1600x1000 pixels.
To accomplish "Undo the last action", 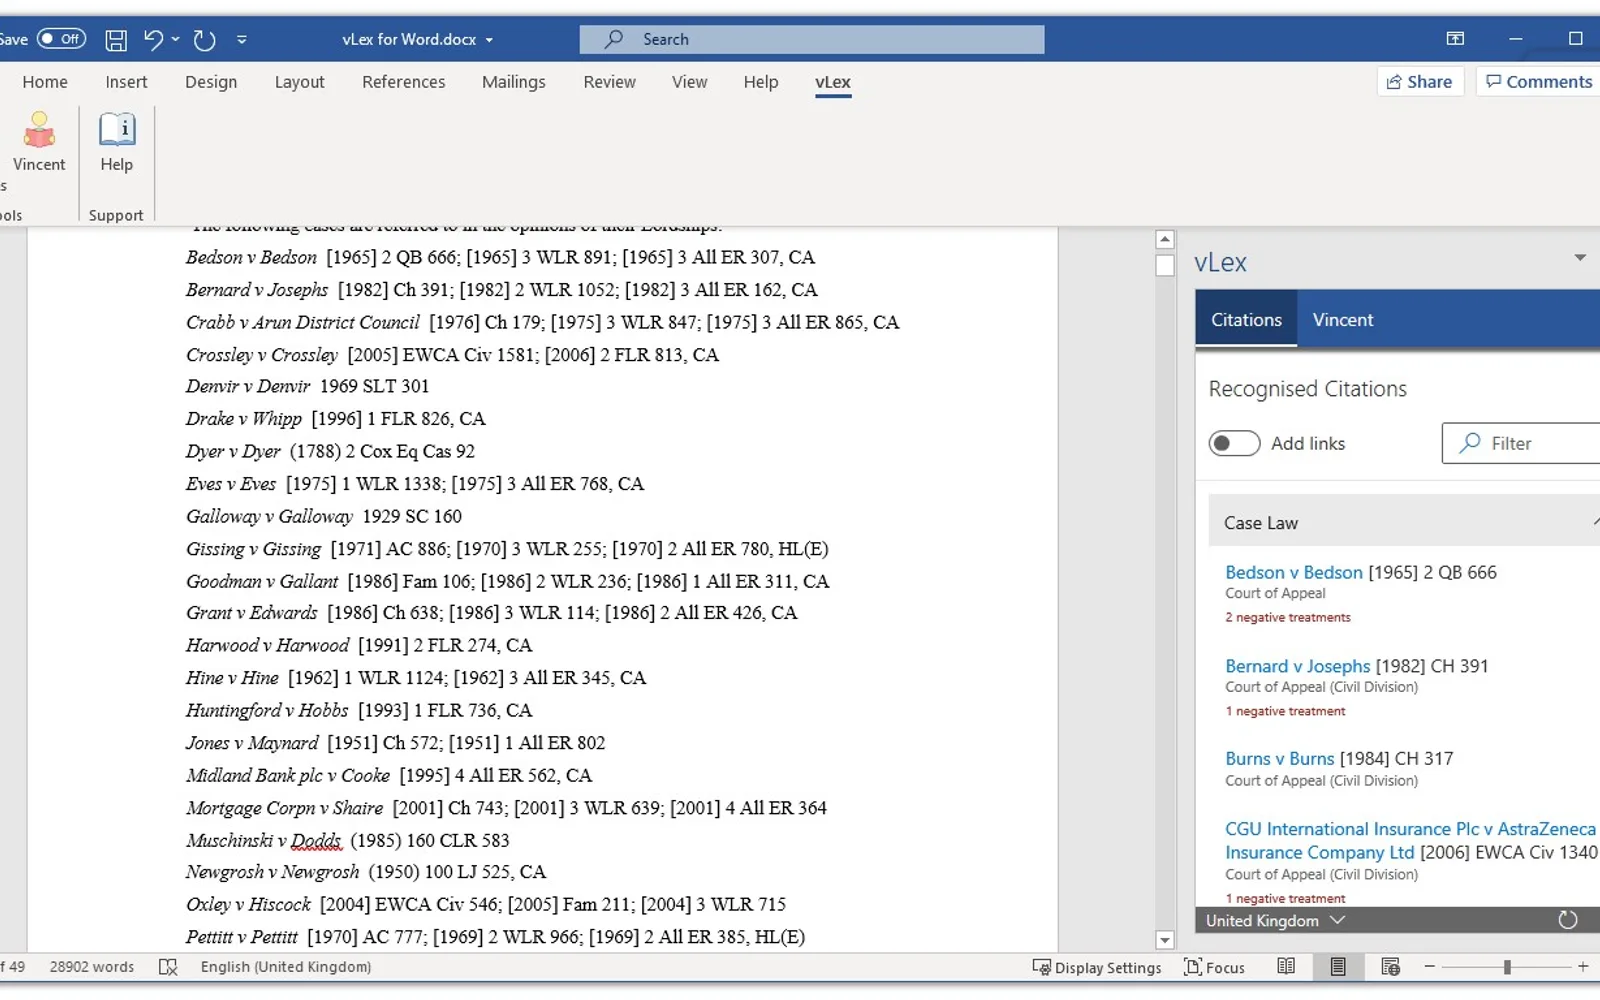I will tap(153, 40).
